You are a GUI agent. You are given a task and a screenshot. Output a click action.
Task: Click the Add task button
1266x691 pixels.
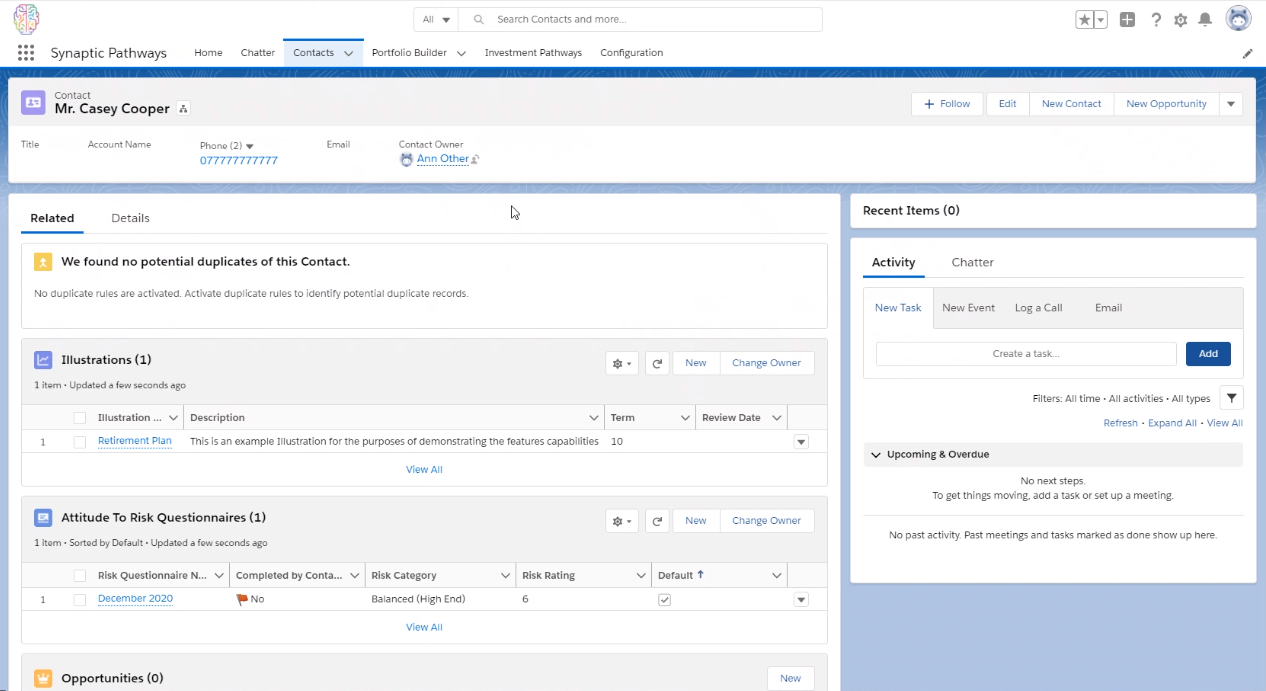pos(1208,354)
